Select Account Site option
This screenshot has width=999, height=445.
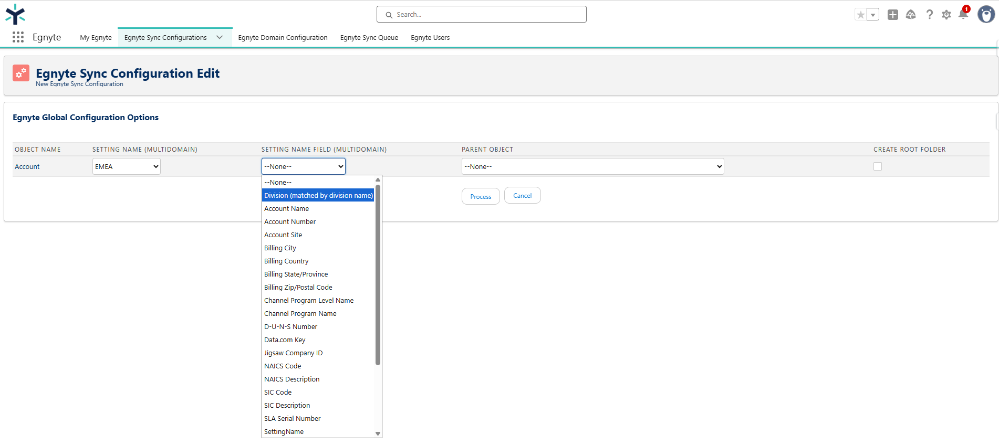tap(319, 235)
